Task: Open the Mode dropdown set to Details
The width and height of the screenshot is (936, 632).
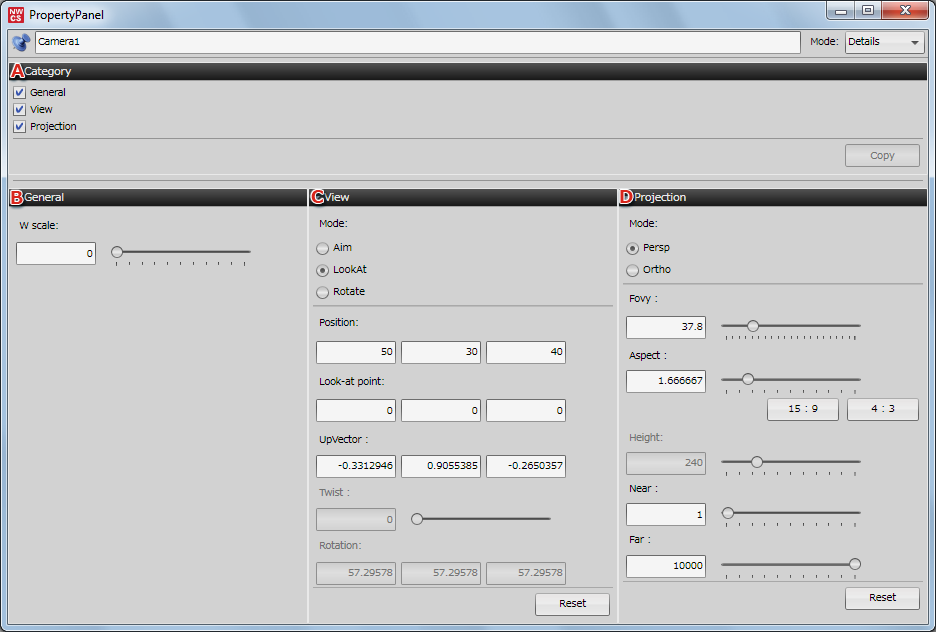Action: pos(884,42)
